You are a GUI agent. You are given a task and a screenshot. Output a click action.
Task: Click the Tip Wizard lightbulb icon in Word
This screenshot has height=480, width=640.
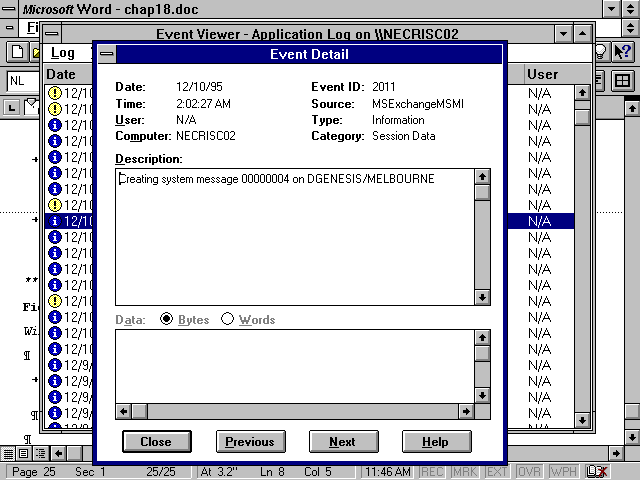point(600,52)
